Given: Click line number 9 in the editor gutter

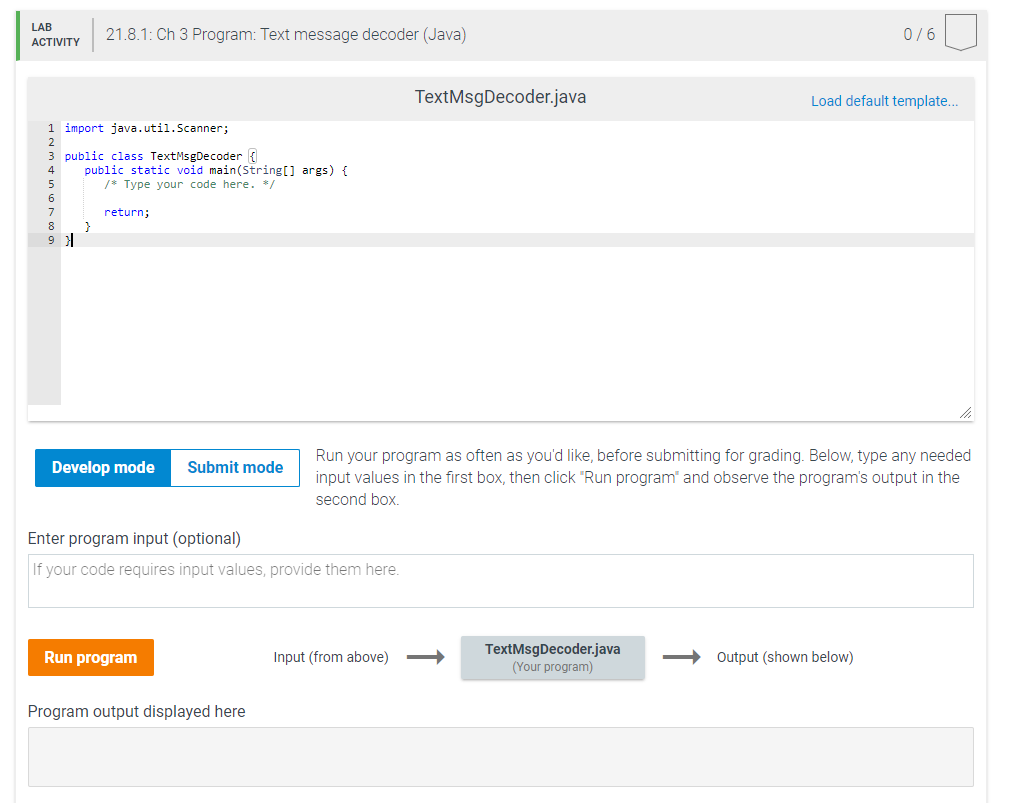Looking at the screenshot, I should tap(51, 240).
